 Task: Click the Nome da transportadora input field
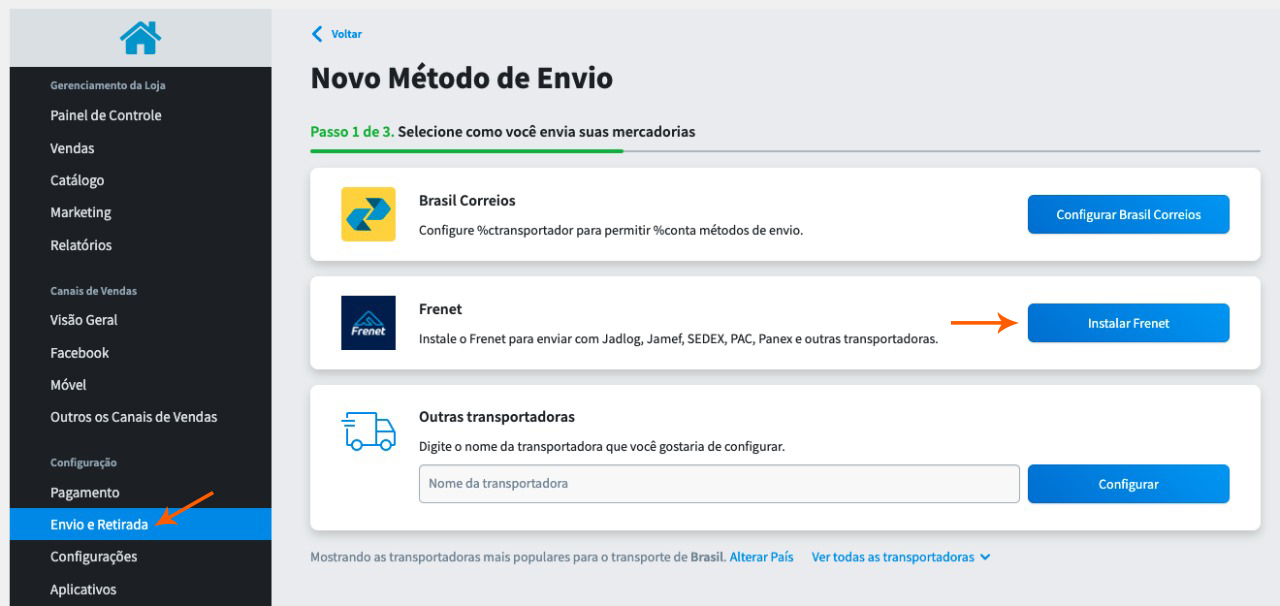[717, 483]
